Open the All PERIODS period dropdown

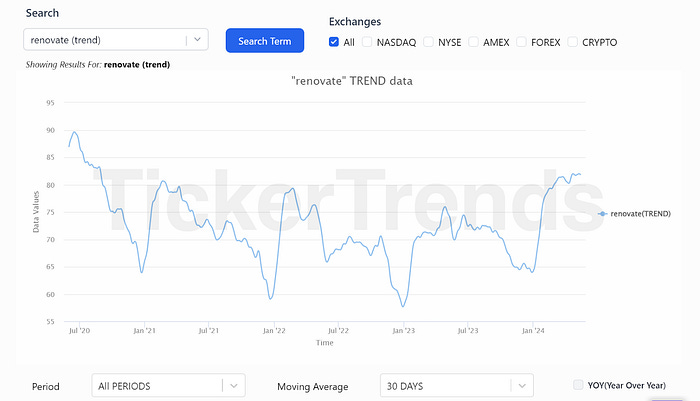click(168, 386)
